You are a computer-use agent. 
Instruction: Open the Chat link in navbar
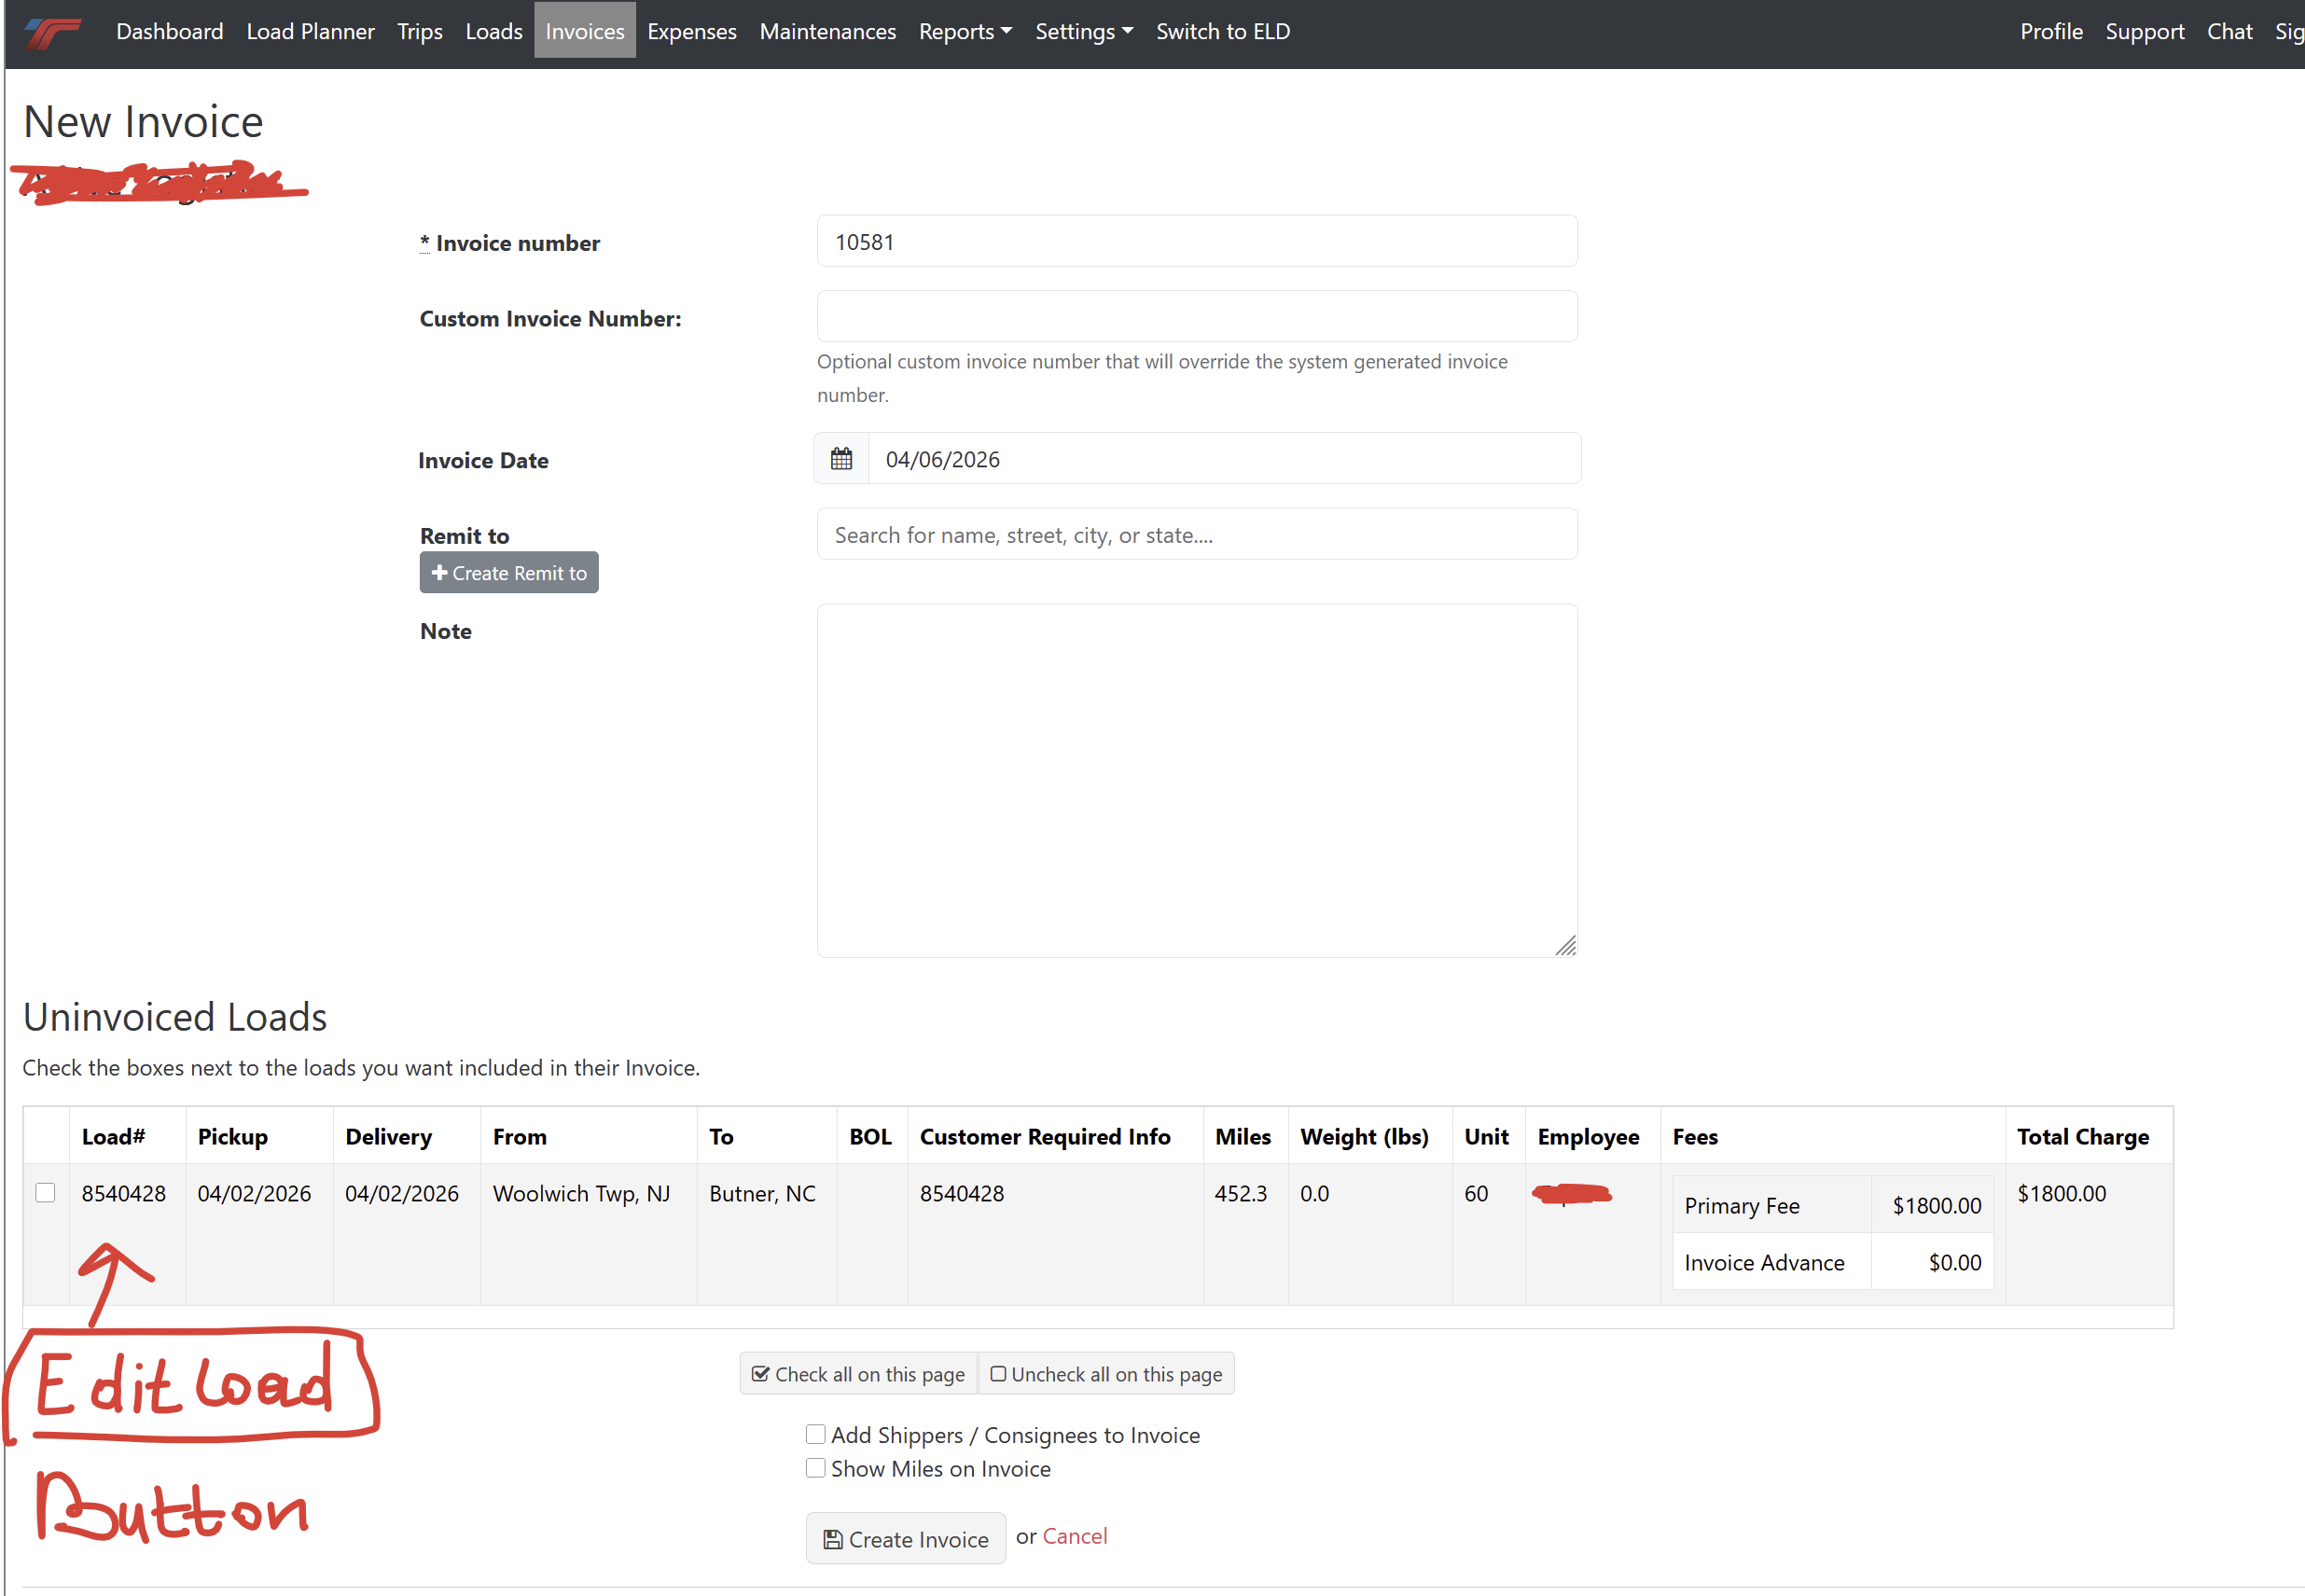[2229, 32]
